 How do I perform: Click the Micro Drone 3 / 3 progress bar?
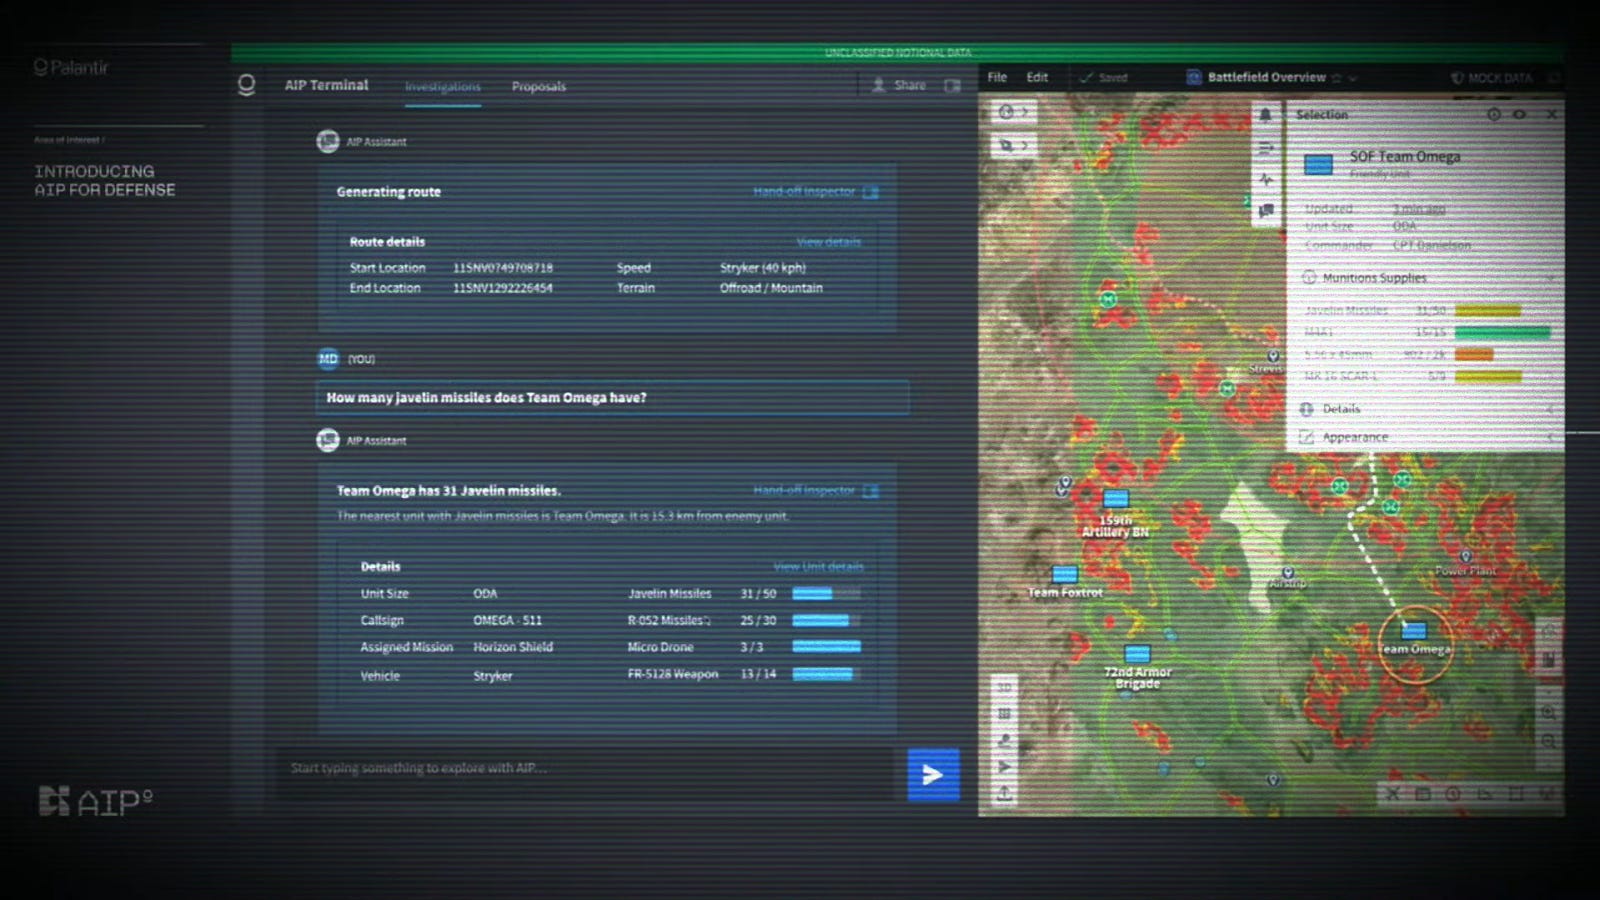826,647
